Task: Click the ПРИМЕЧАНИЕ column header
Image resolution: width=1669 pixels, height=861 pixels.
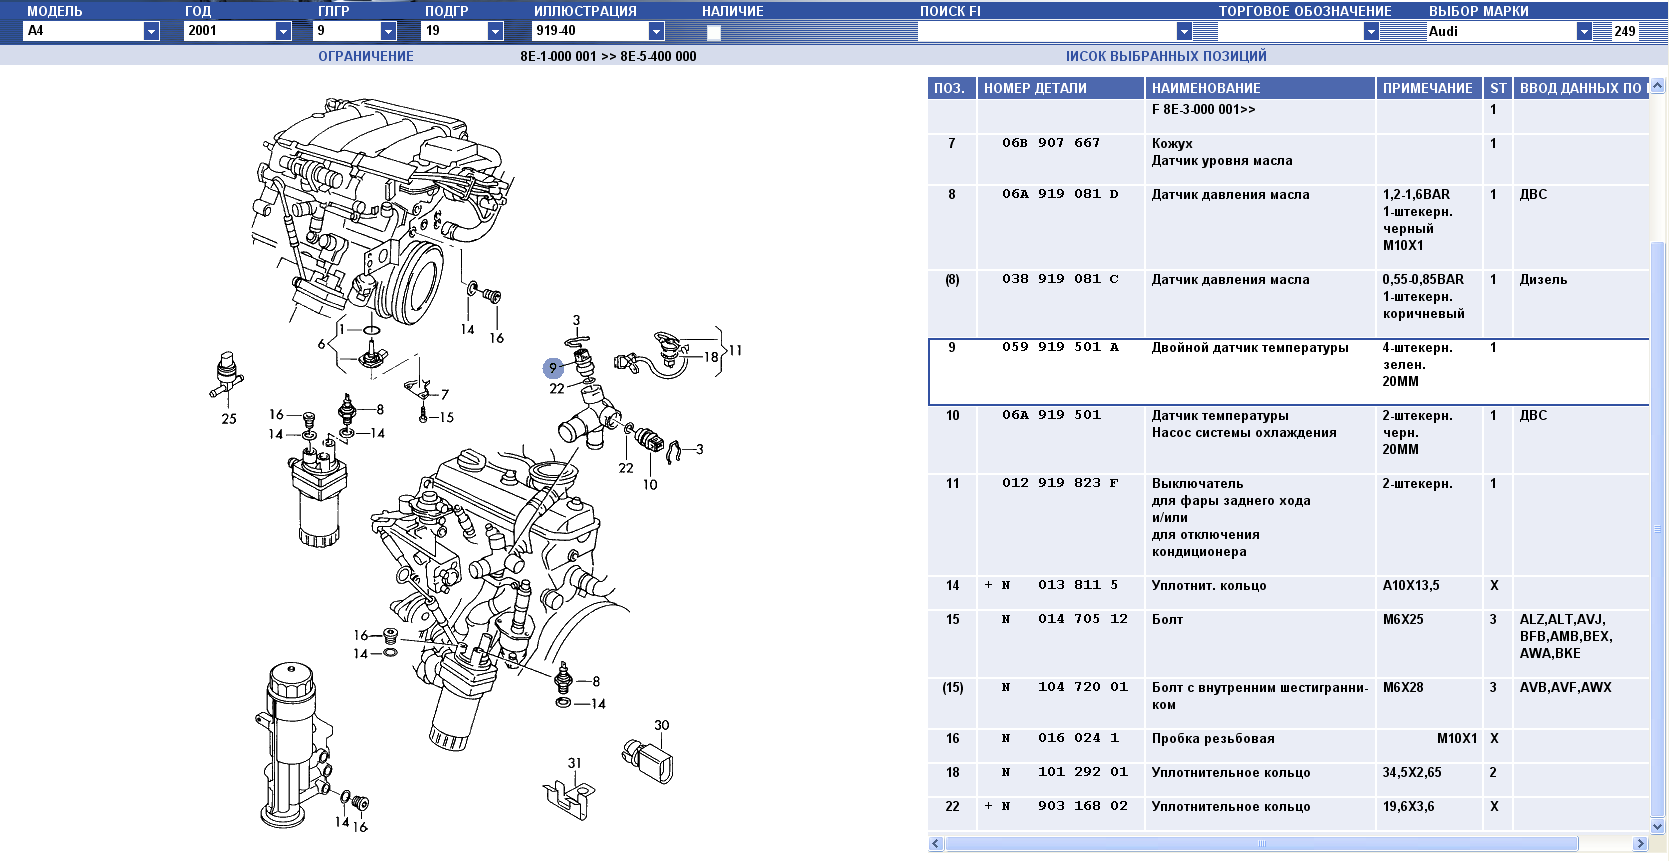Action: pyautogui.click(x=1428, y=88)
